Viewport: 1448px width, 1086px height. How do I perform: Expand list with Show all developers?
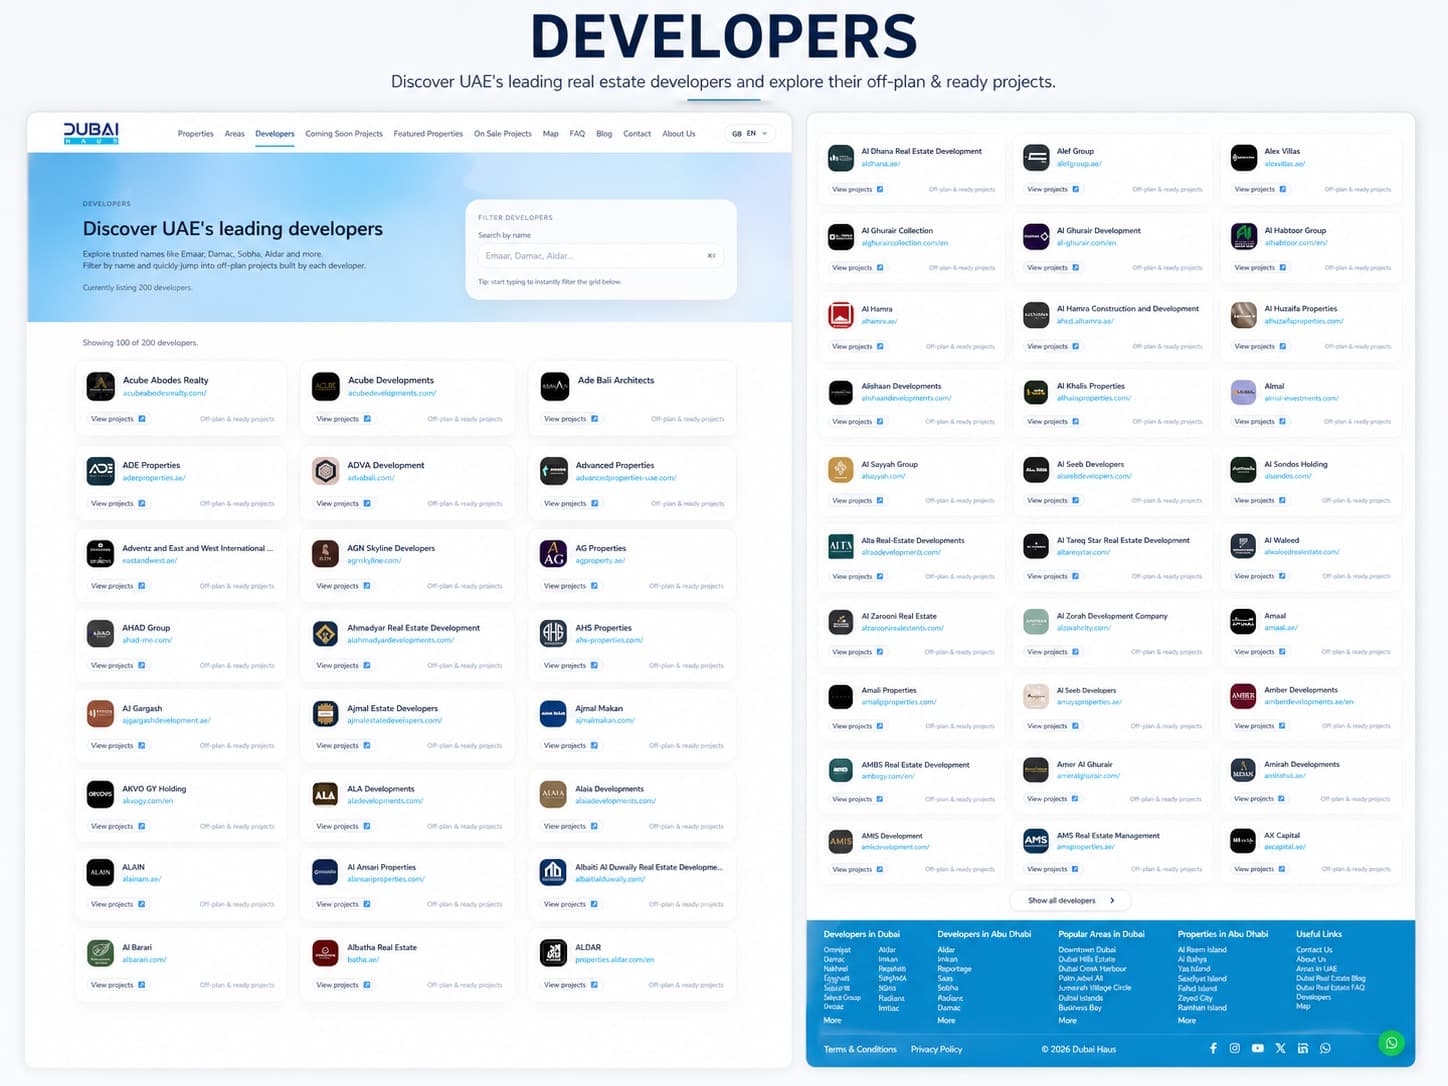pyautogui.click(x=1070, y=900)
